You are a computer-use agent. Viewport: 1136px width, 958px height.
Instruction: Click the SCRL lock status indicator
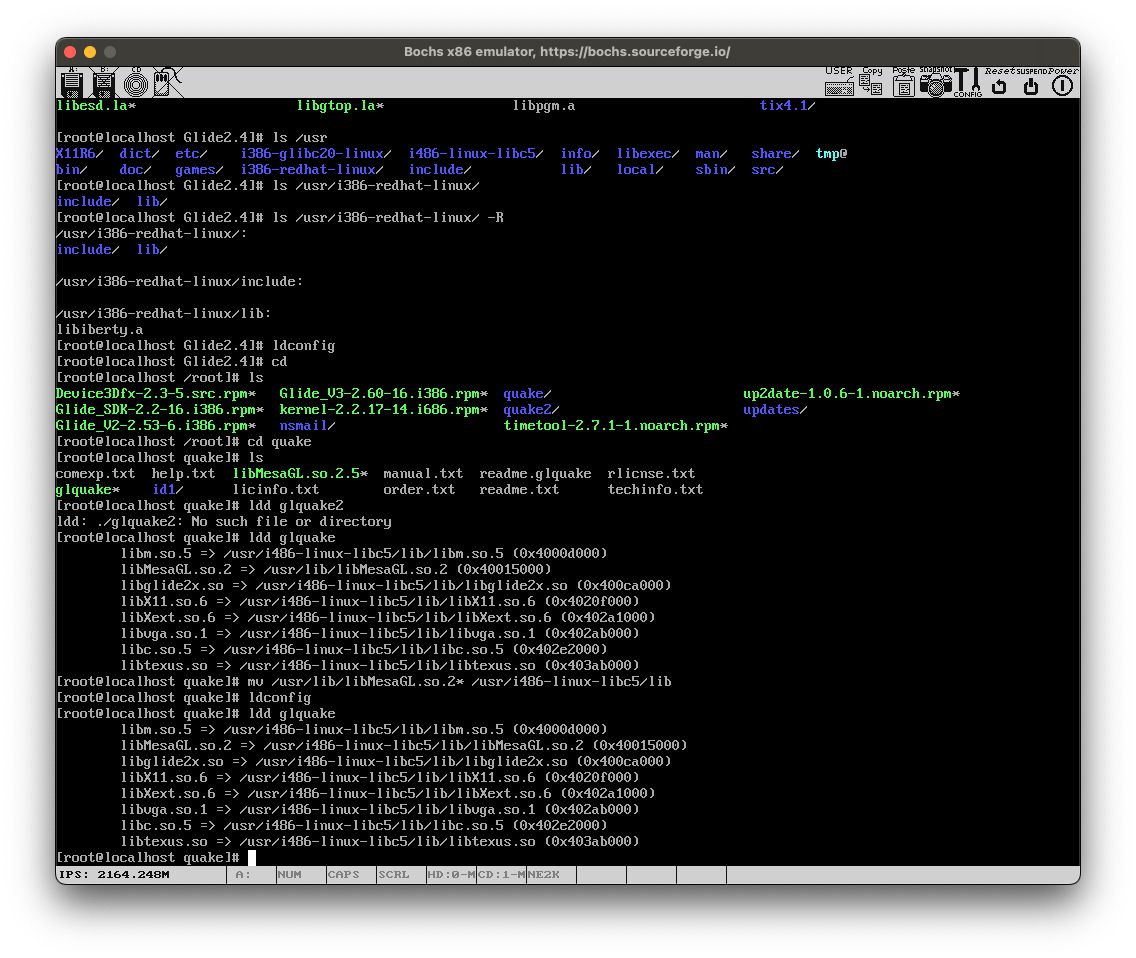tap(401, 875)
